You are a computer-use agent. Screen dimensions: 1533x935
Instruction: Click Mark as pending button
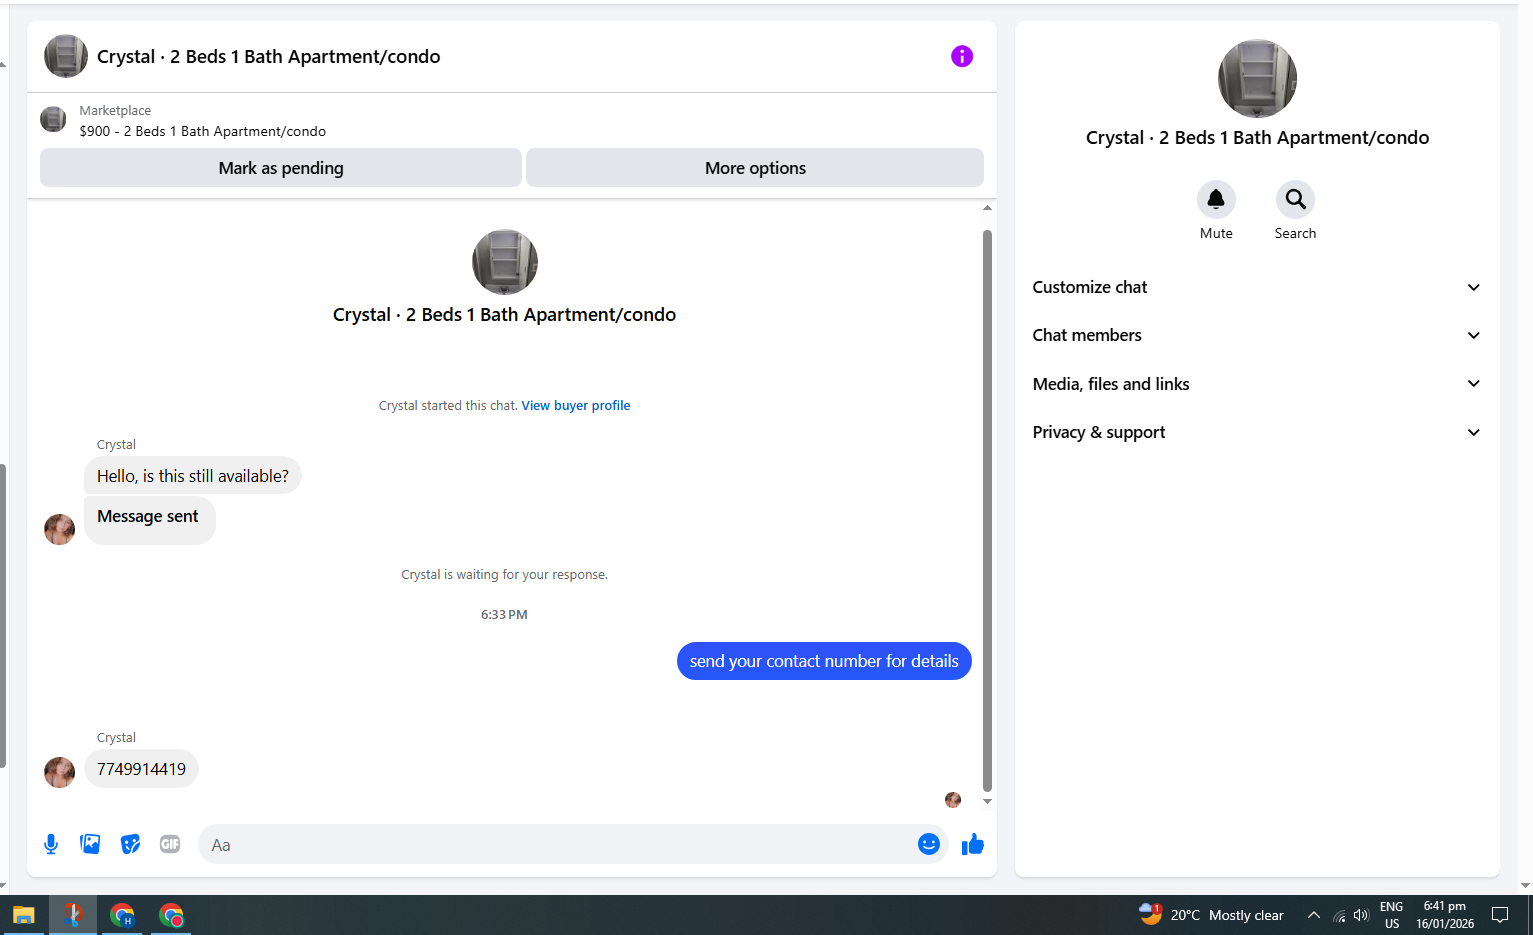[x=281, y=168]
